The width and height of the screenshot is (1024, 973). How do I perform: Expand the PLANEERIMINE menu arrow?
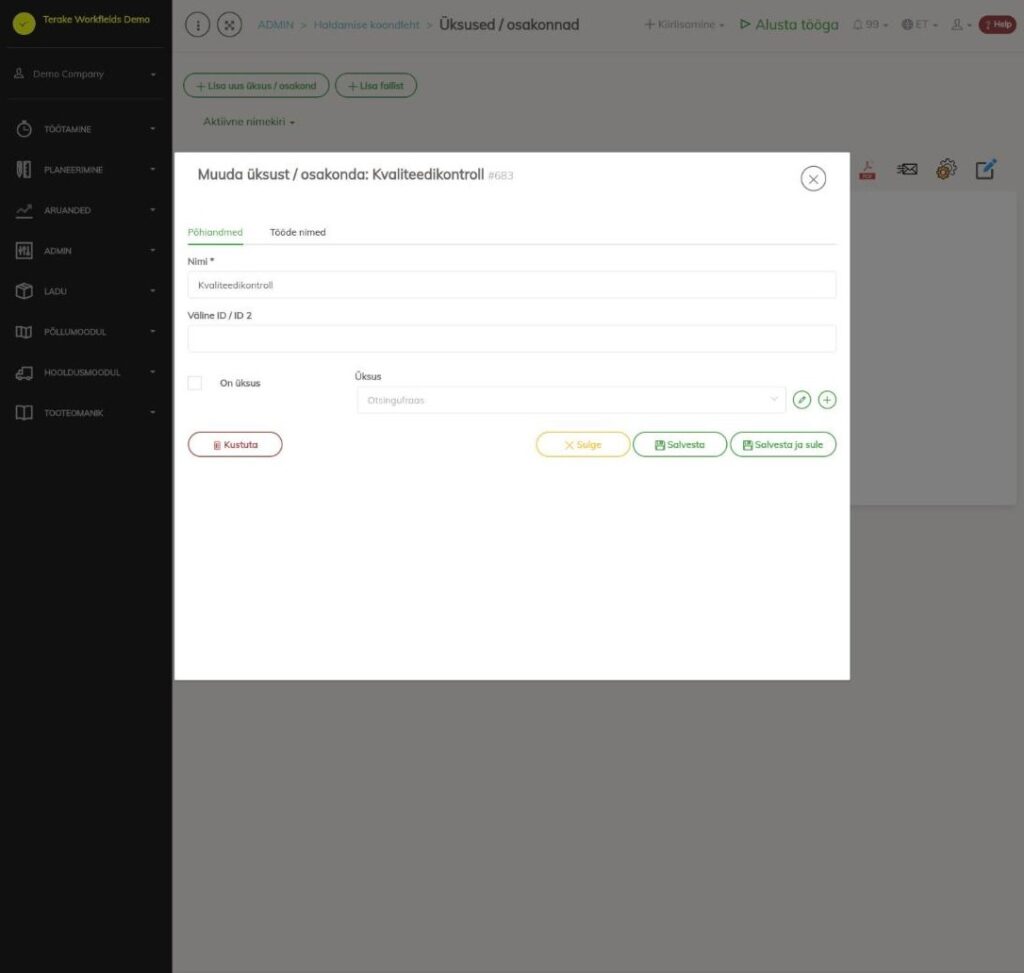point(153,169)
